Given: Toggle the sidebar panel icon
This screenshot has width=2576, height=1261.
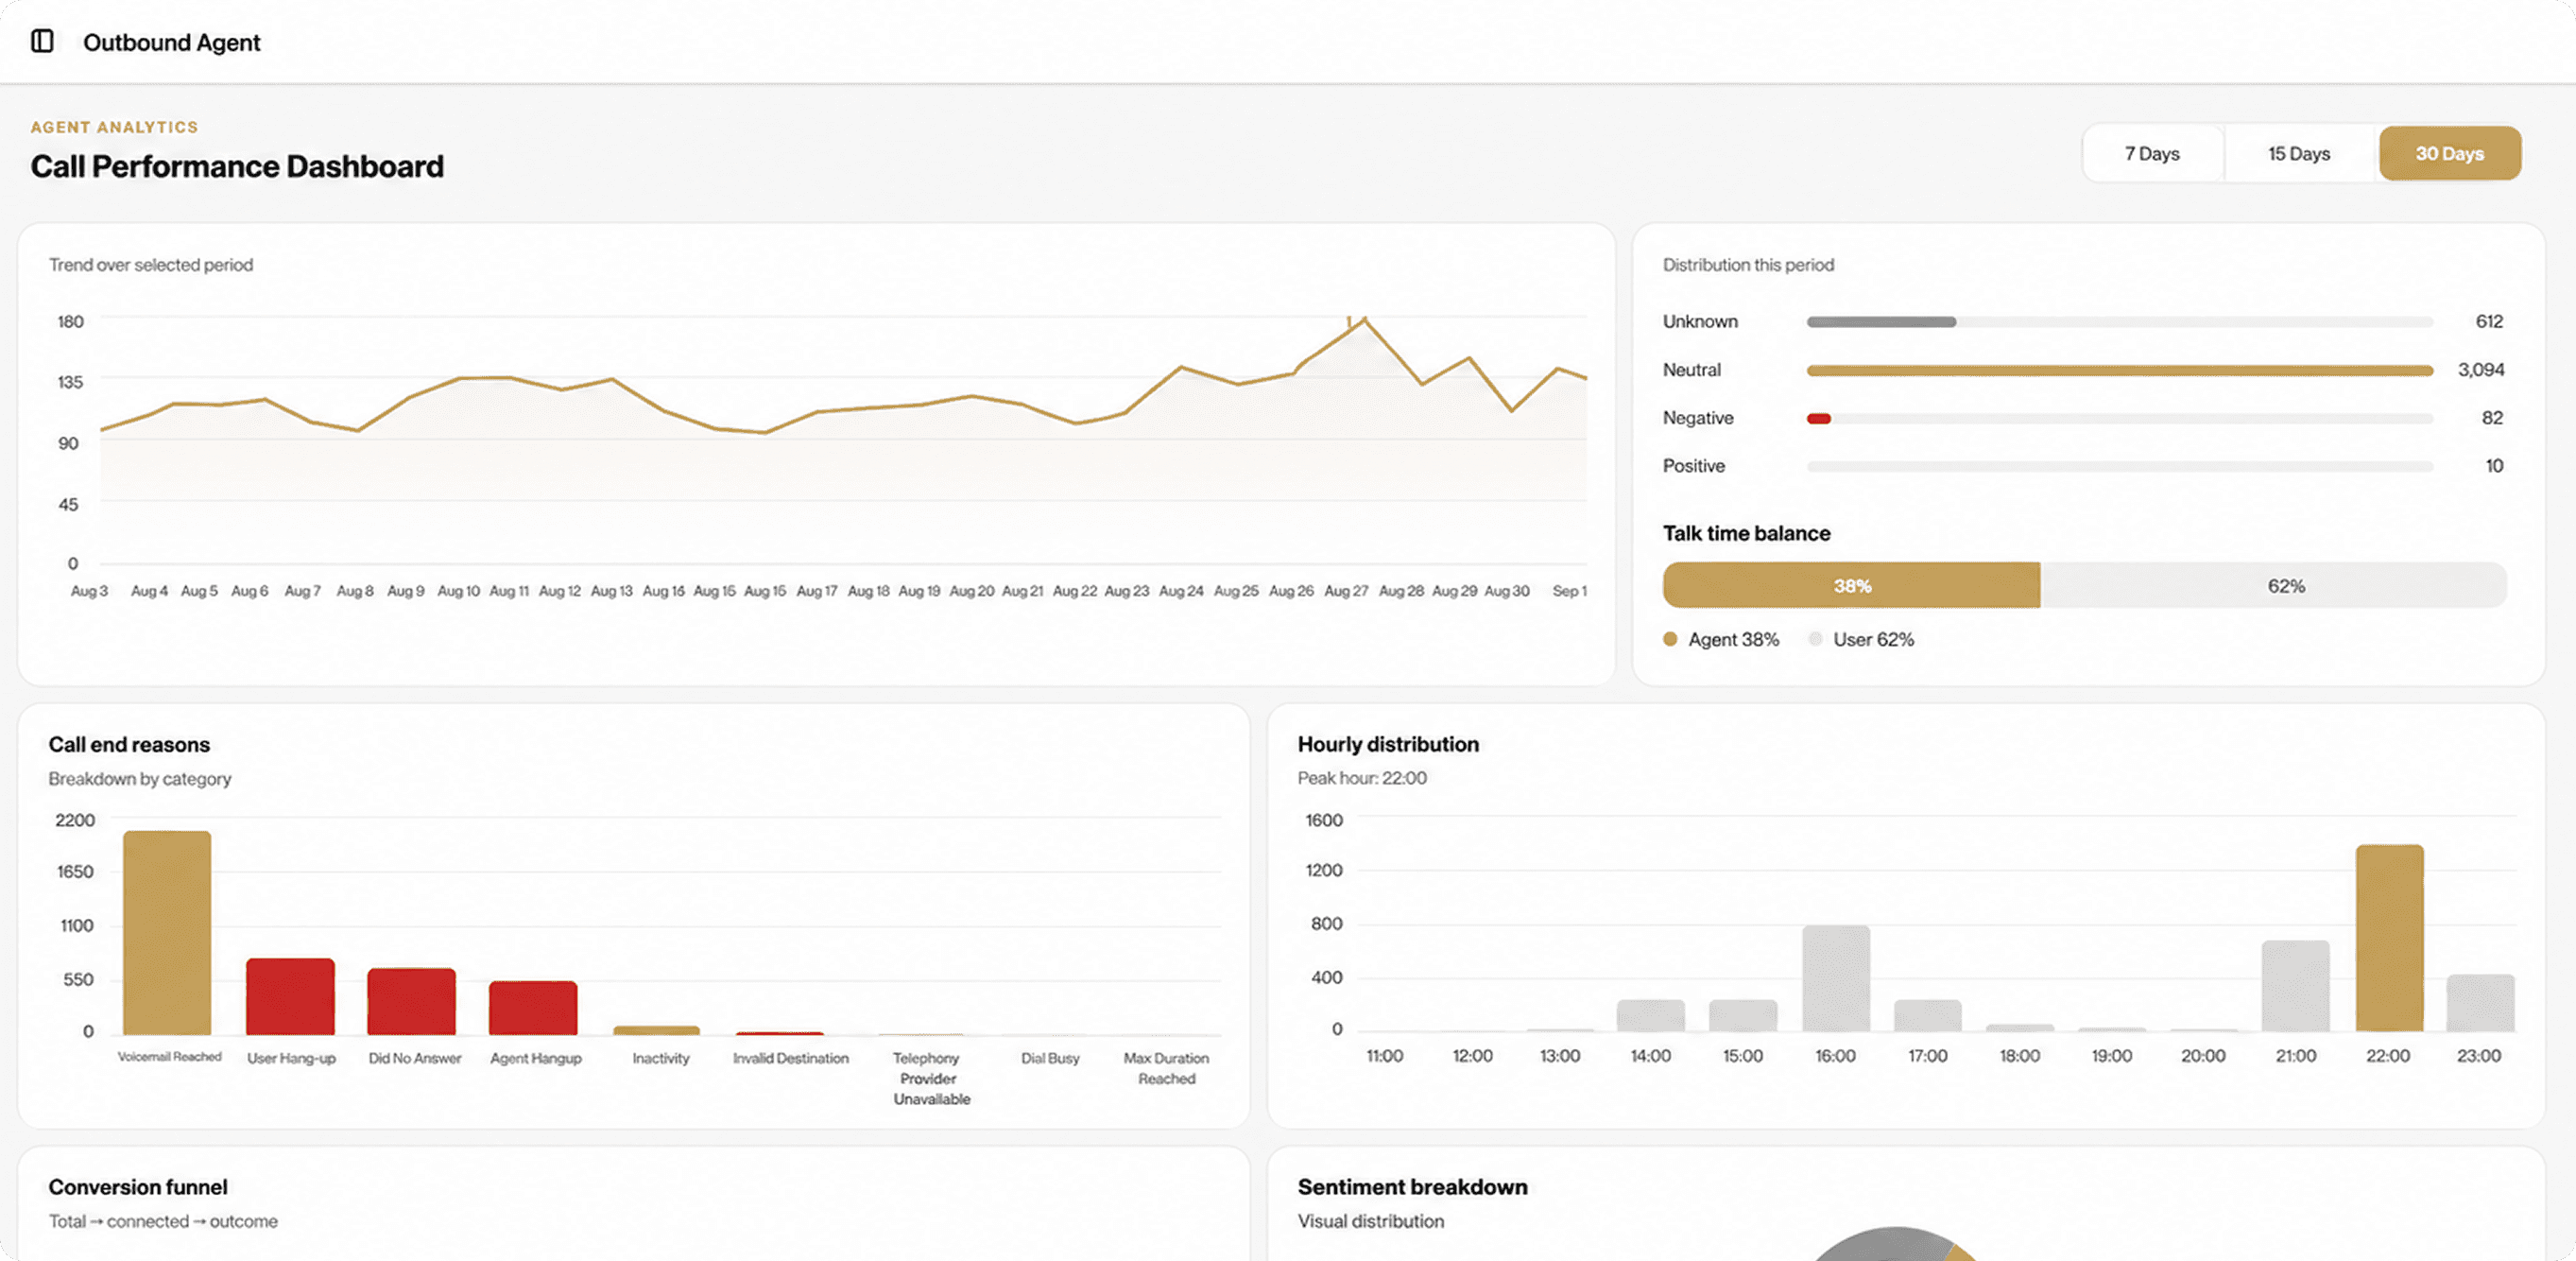Looking at the screenshot, I should pos(42,41).
